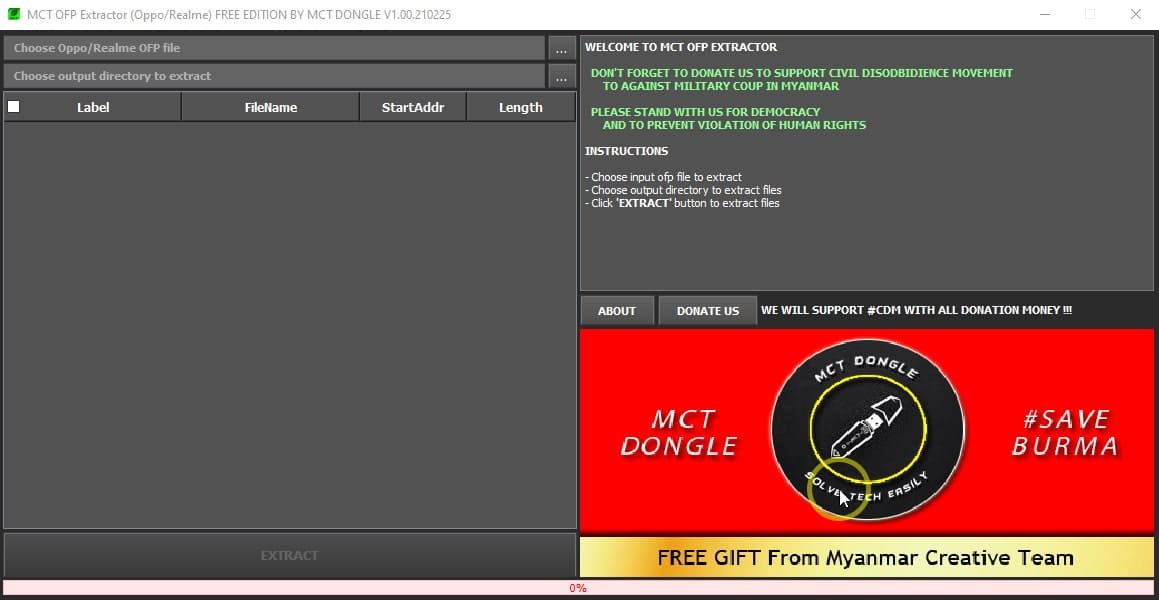1159x600 pixels.
Task: Open the ABOUT dialog
Action: 617,310
